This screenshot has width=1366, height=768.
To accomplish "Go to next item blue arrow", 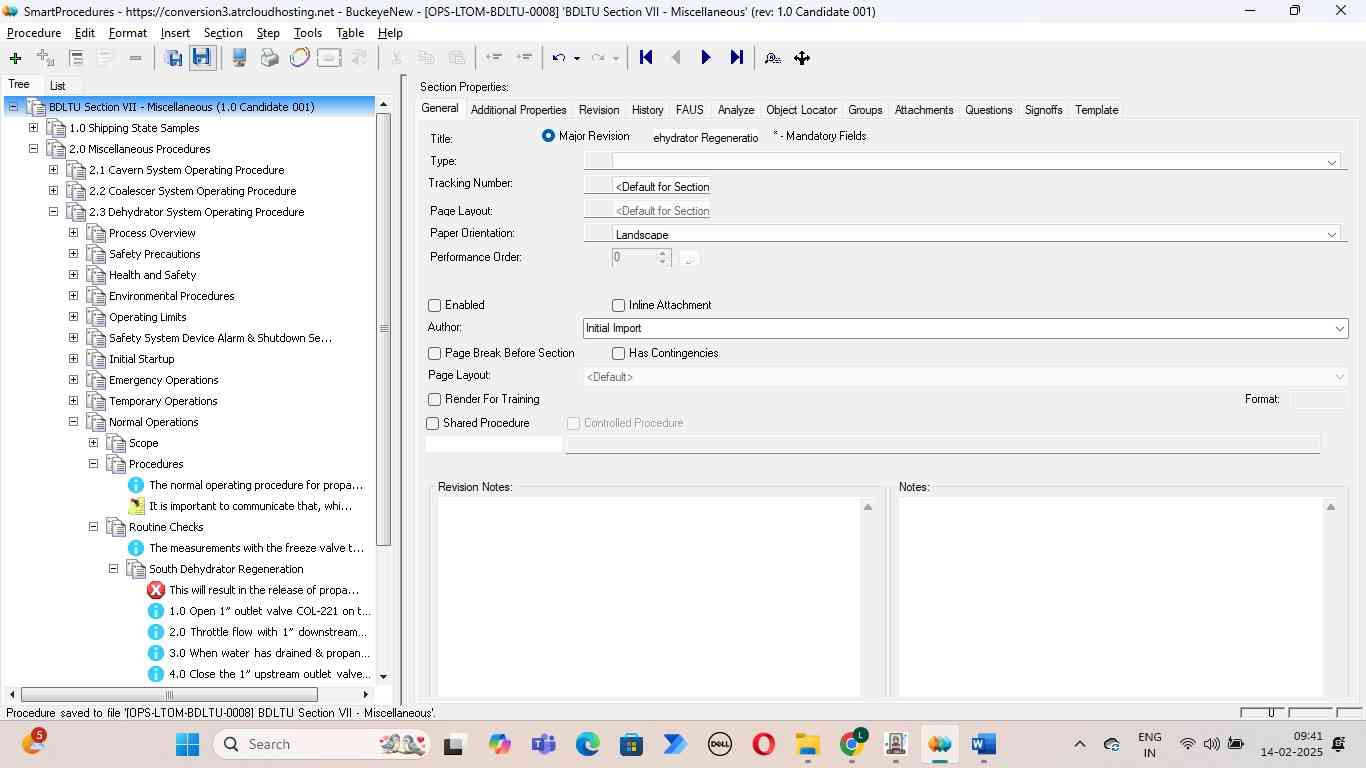I will coord(706,58).
